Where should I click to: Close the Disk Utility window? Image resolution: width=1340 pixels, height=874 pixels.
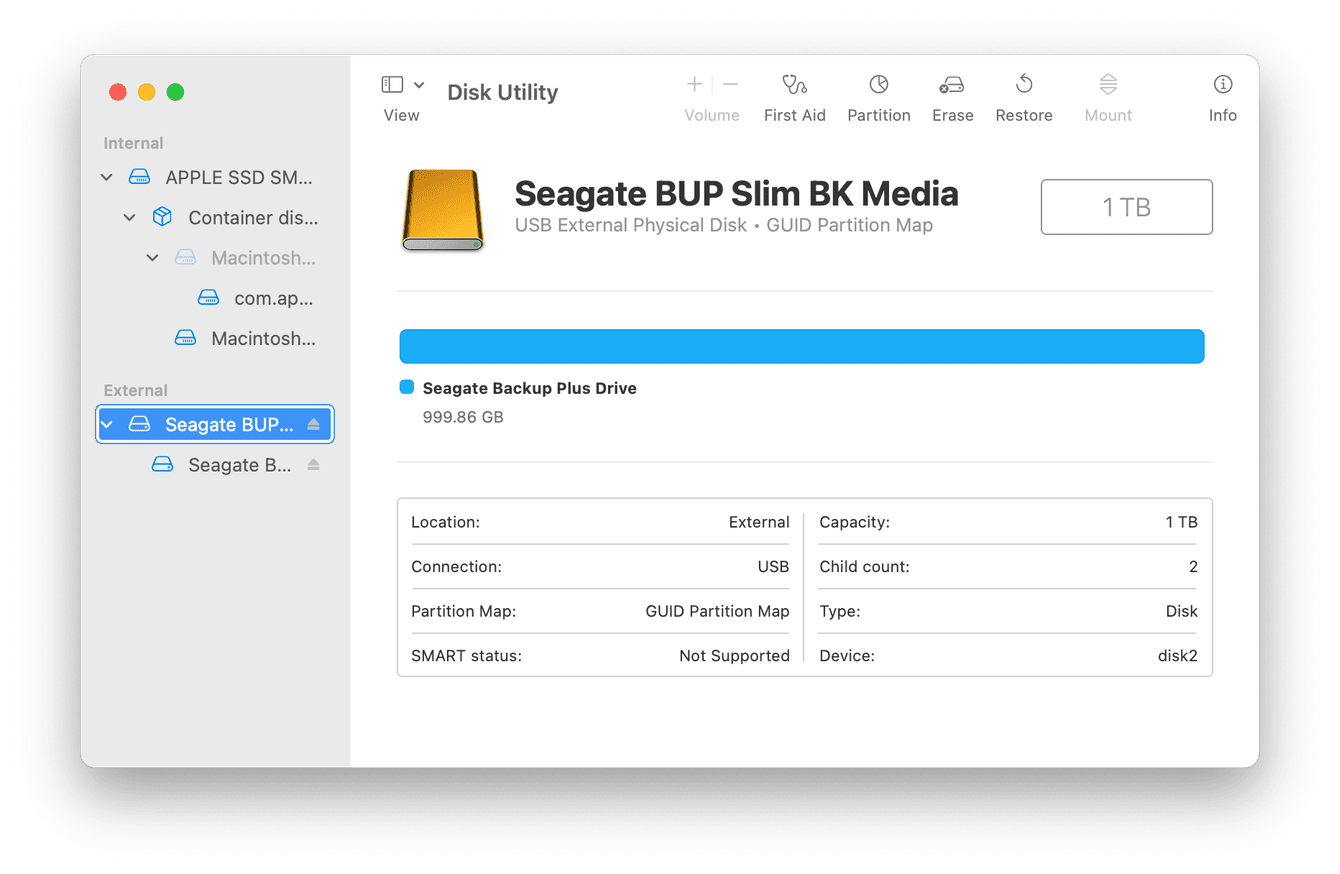118,92
